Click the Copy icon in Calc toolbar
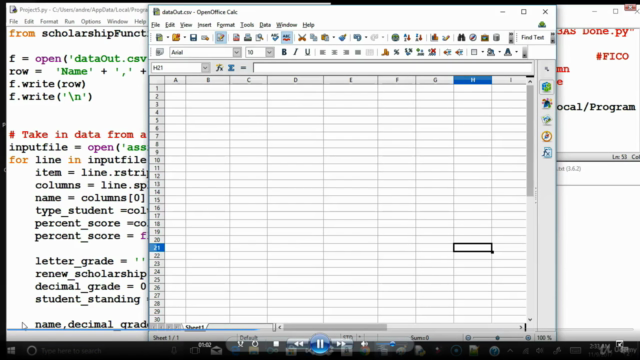 (313, 38)
